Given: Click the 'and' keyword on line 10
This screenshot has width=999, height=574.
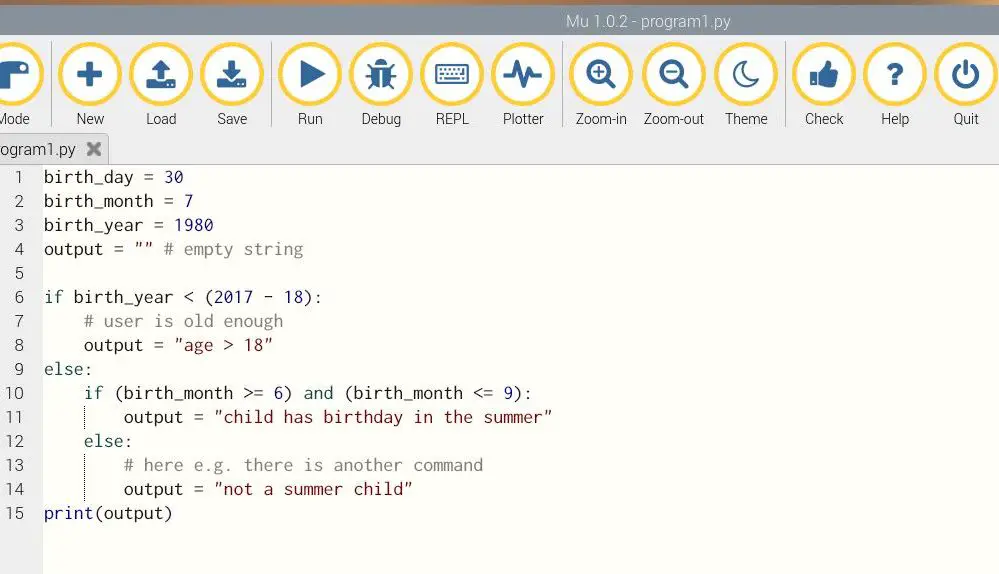Looking at the screenshot, I should click(319, 393).
